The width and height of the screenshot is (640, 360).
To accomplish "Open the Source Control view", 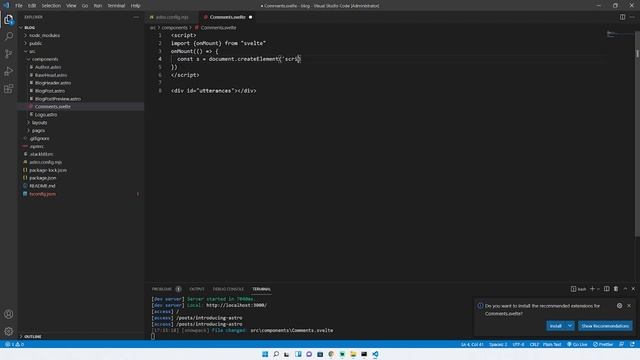I will pos(9,54).
